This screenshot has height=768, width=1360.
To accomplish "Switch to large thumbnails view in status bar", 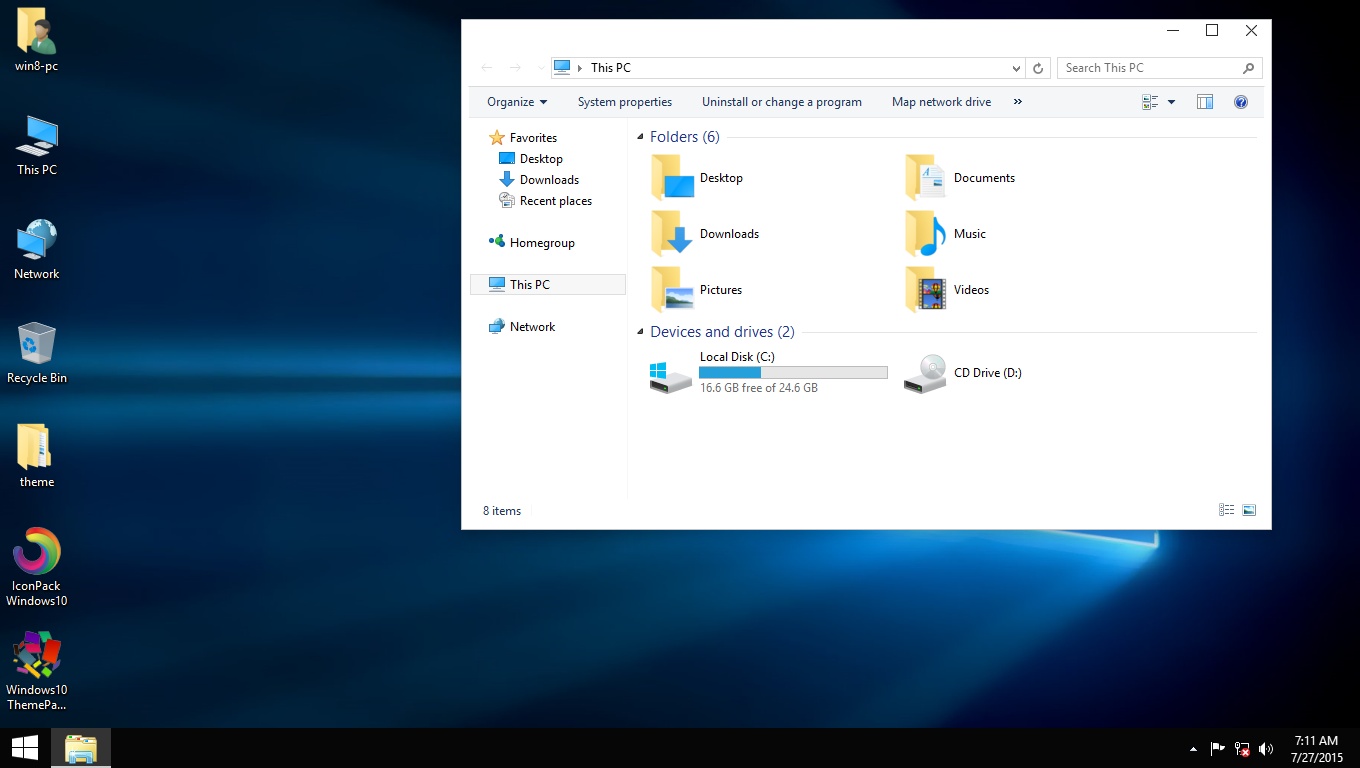I will pos(1248,510).
